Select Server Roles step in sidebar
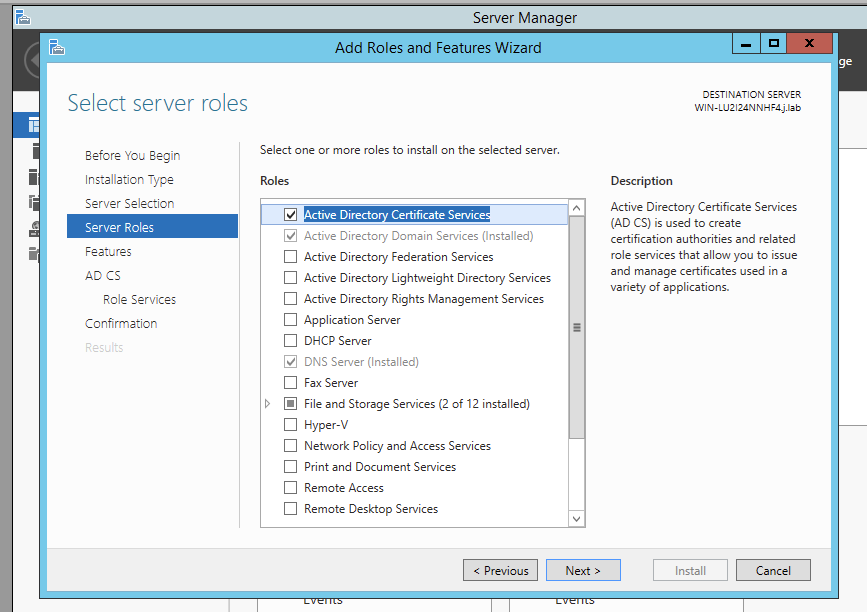The width and height of the screenshot is (867, 612). tap(153, 227)
